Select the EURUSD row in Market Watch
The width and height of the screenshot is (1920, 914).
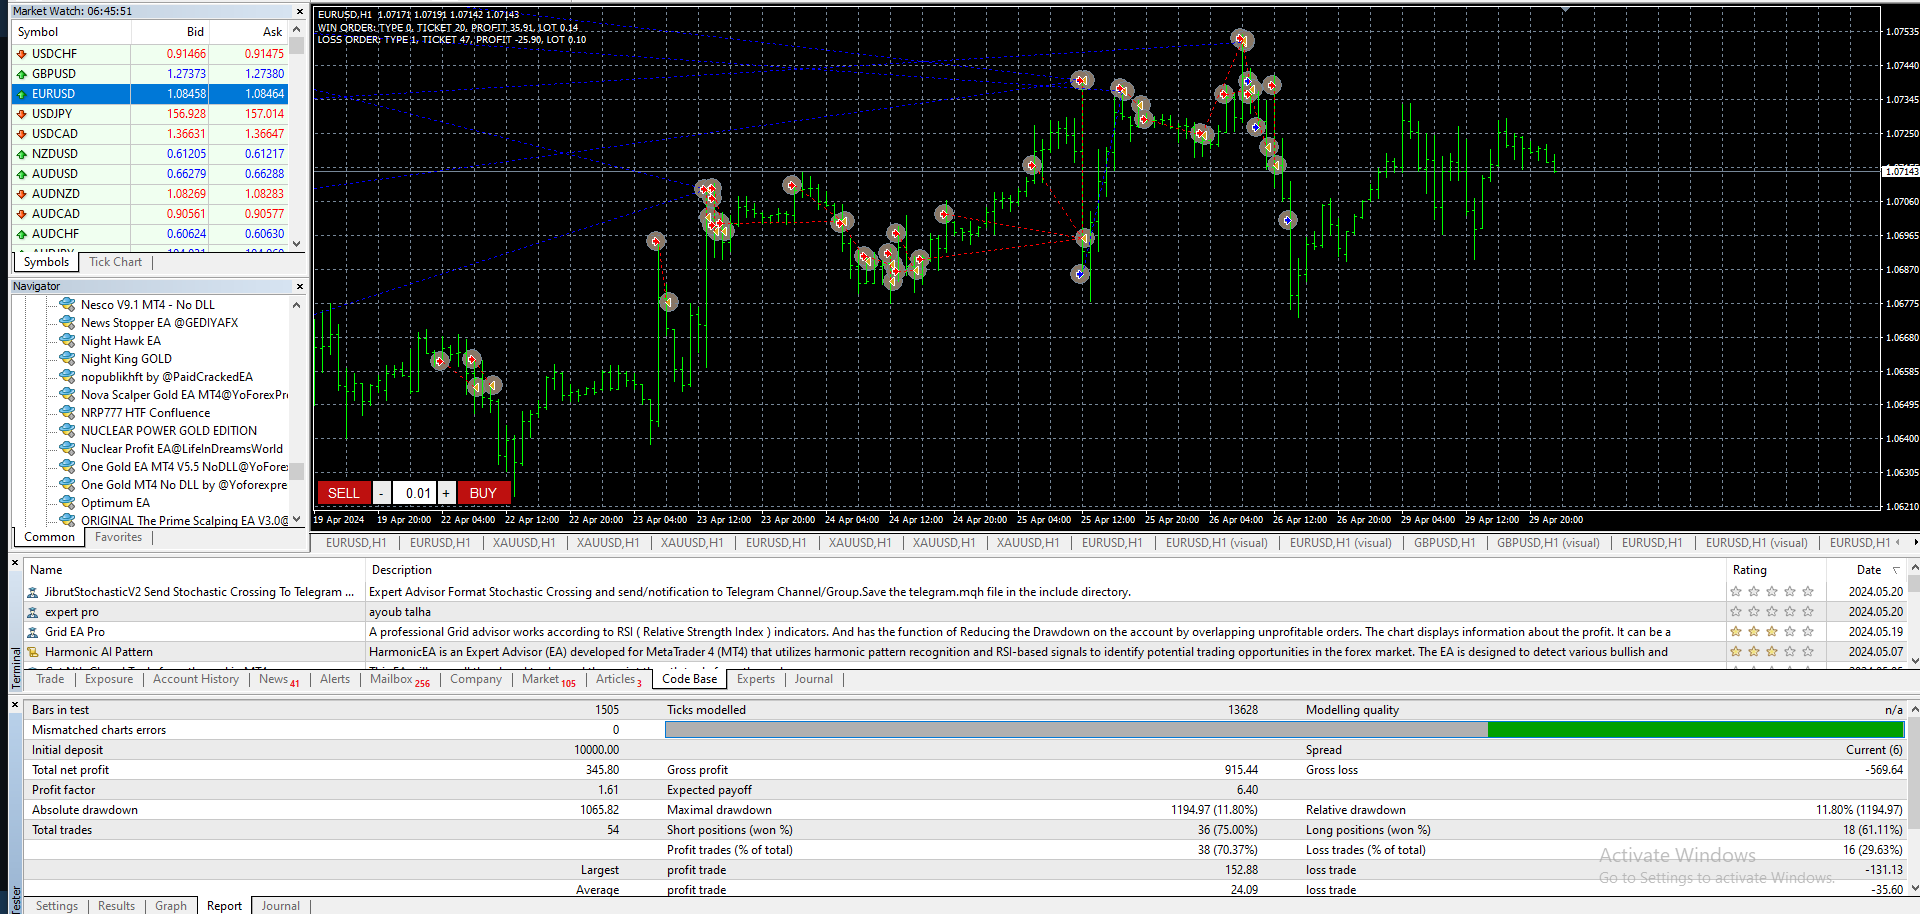coord(150,94)
